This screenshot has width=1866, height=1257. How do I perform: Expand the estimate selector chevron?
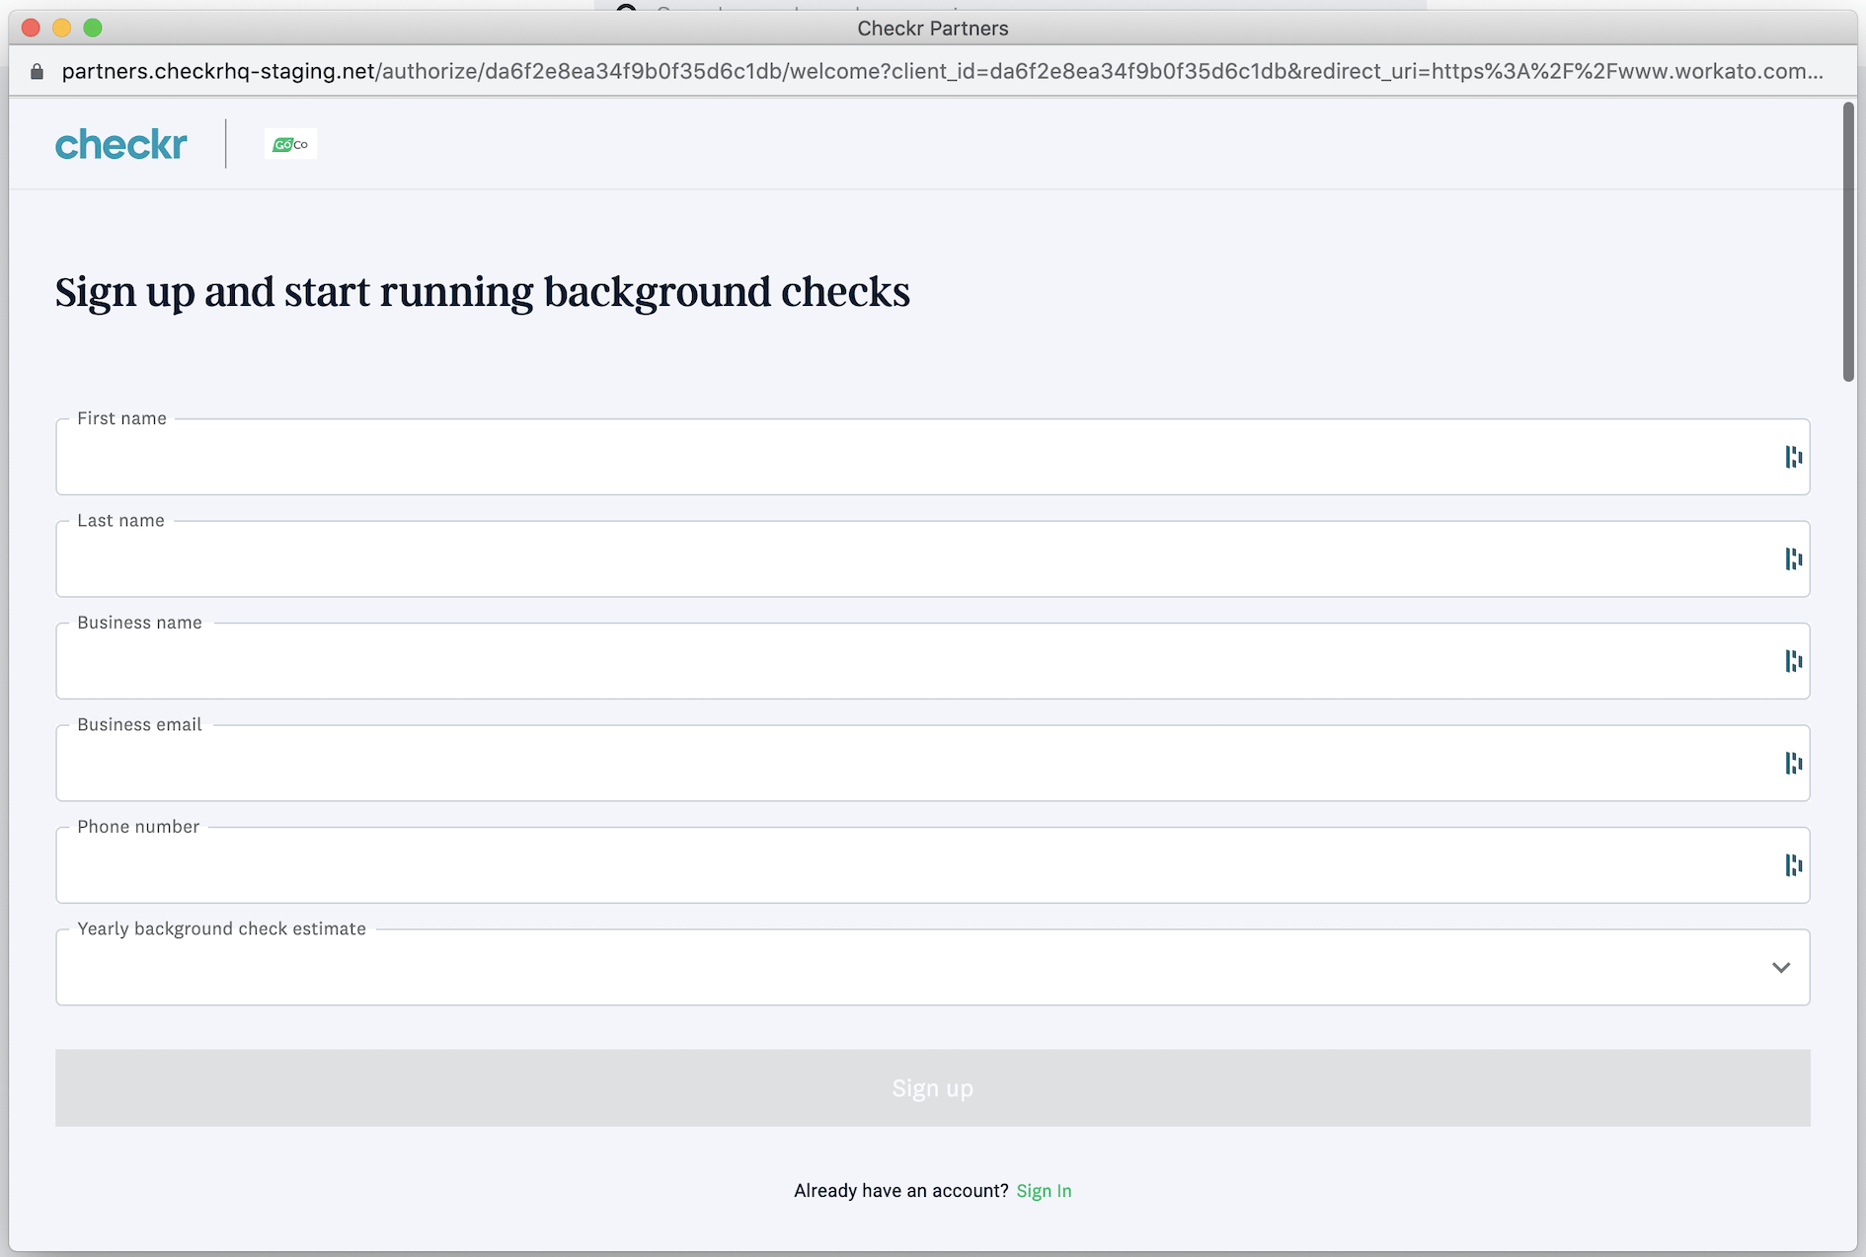(x=1780, y=967)
